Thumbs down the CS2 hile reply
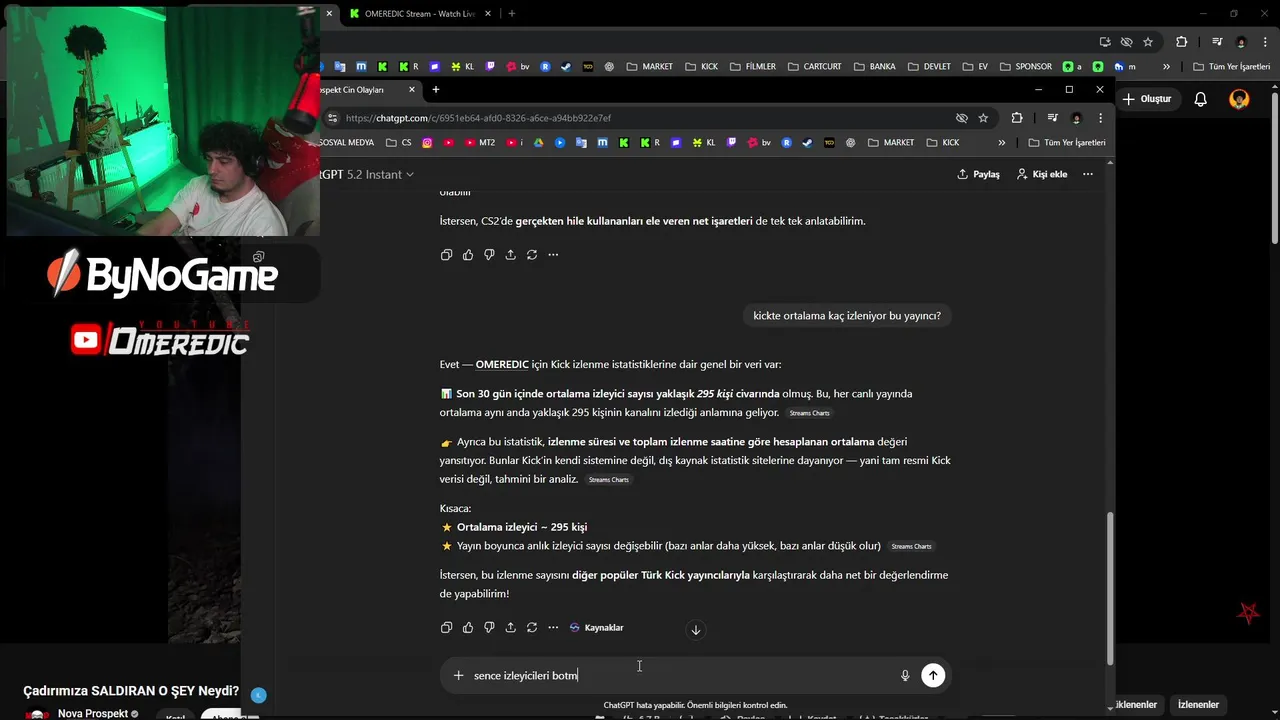1280x720 pixels. [489, 255]
